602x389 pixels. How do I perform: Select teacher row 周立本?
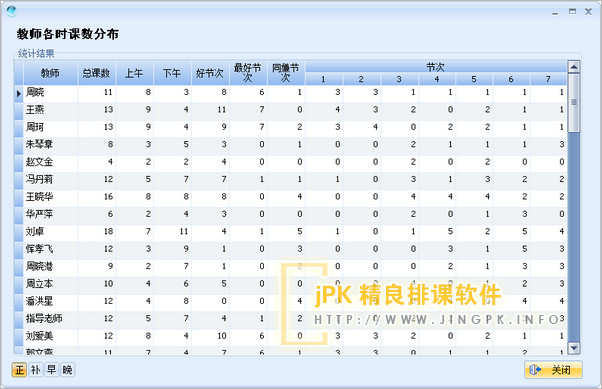pos(290,284)
